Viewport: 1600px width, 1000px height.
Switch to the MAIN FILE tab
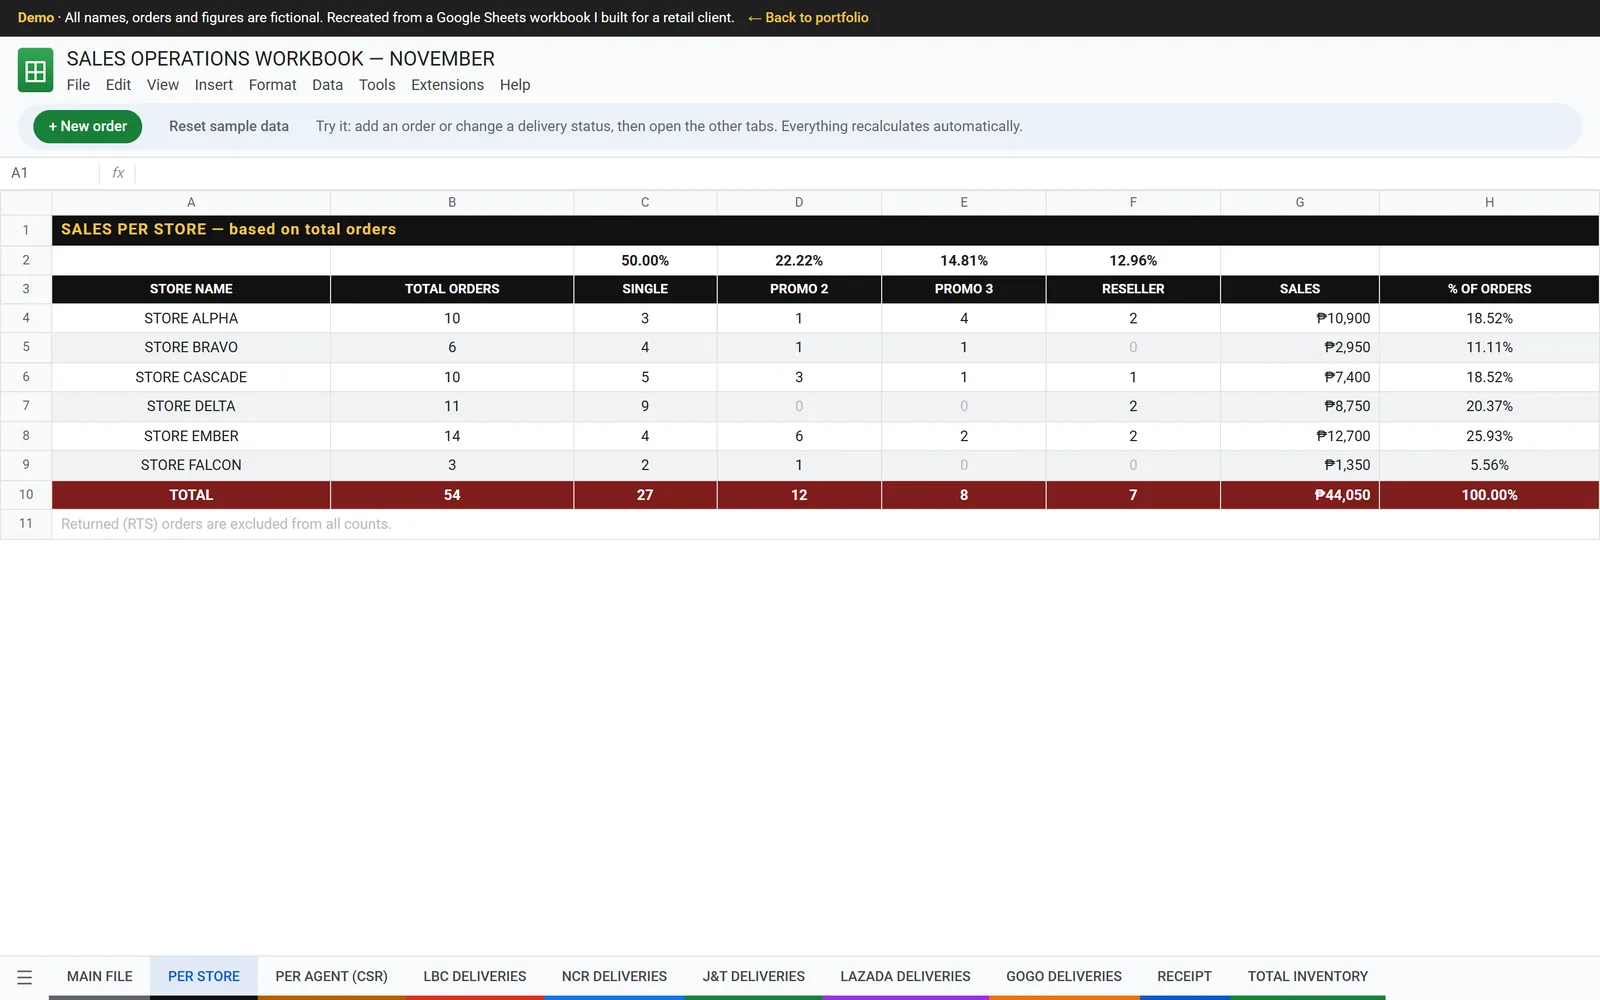100,977
